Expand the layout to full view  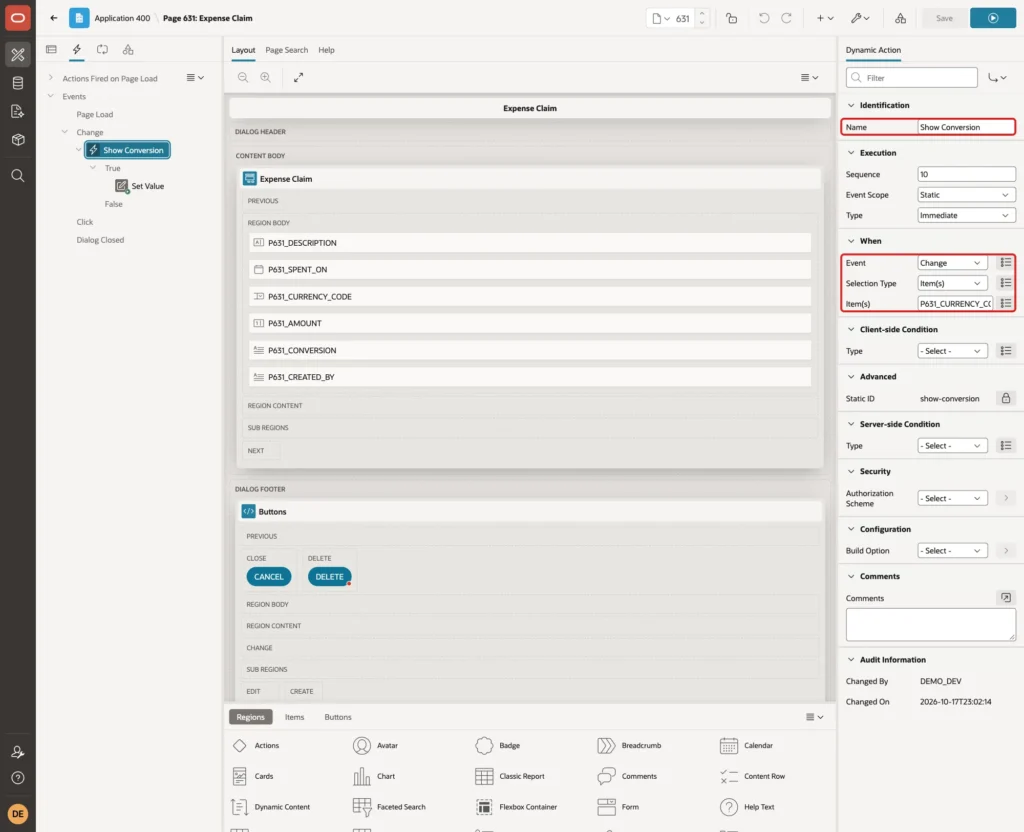click(x=298, y=78)
